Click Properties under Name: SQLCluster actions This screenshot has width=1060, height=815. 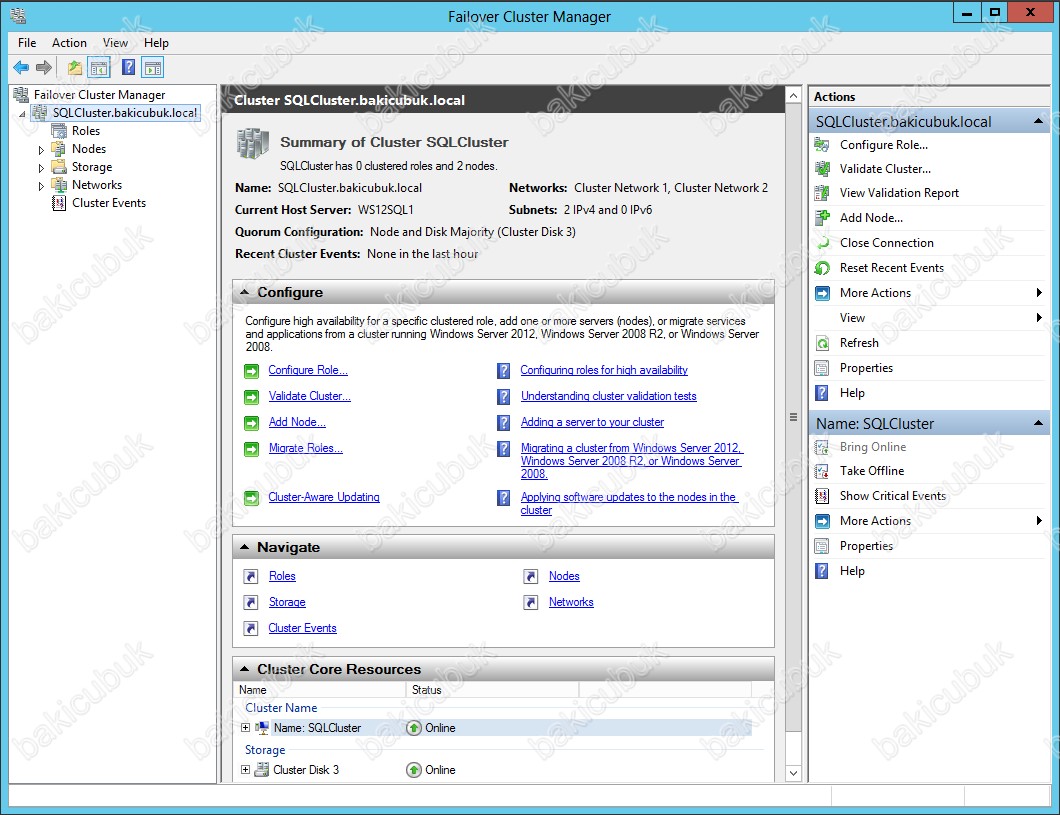pos(866,546)
